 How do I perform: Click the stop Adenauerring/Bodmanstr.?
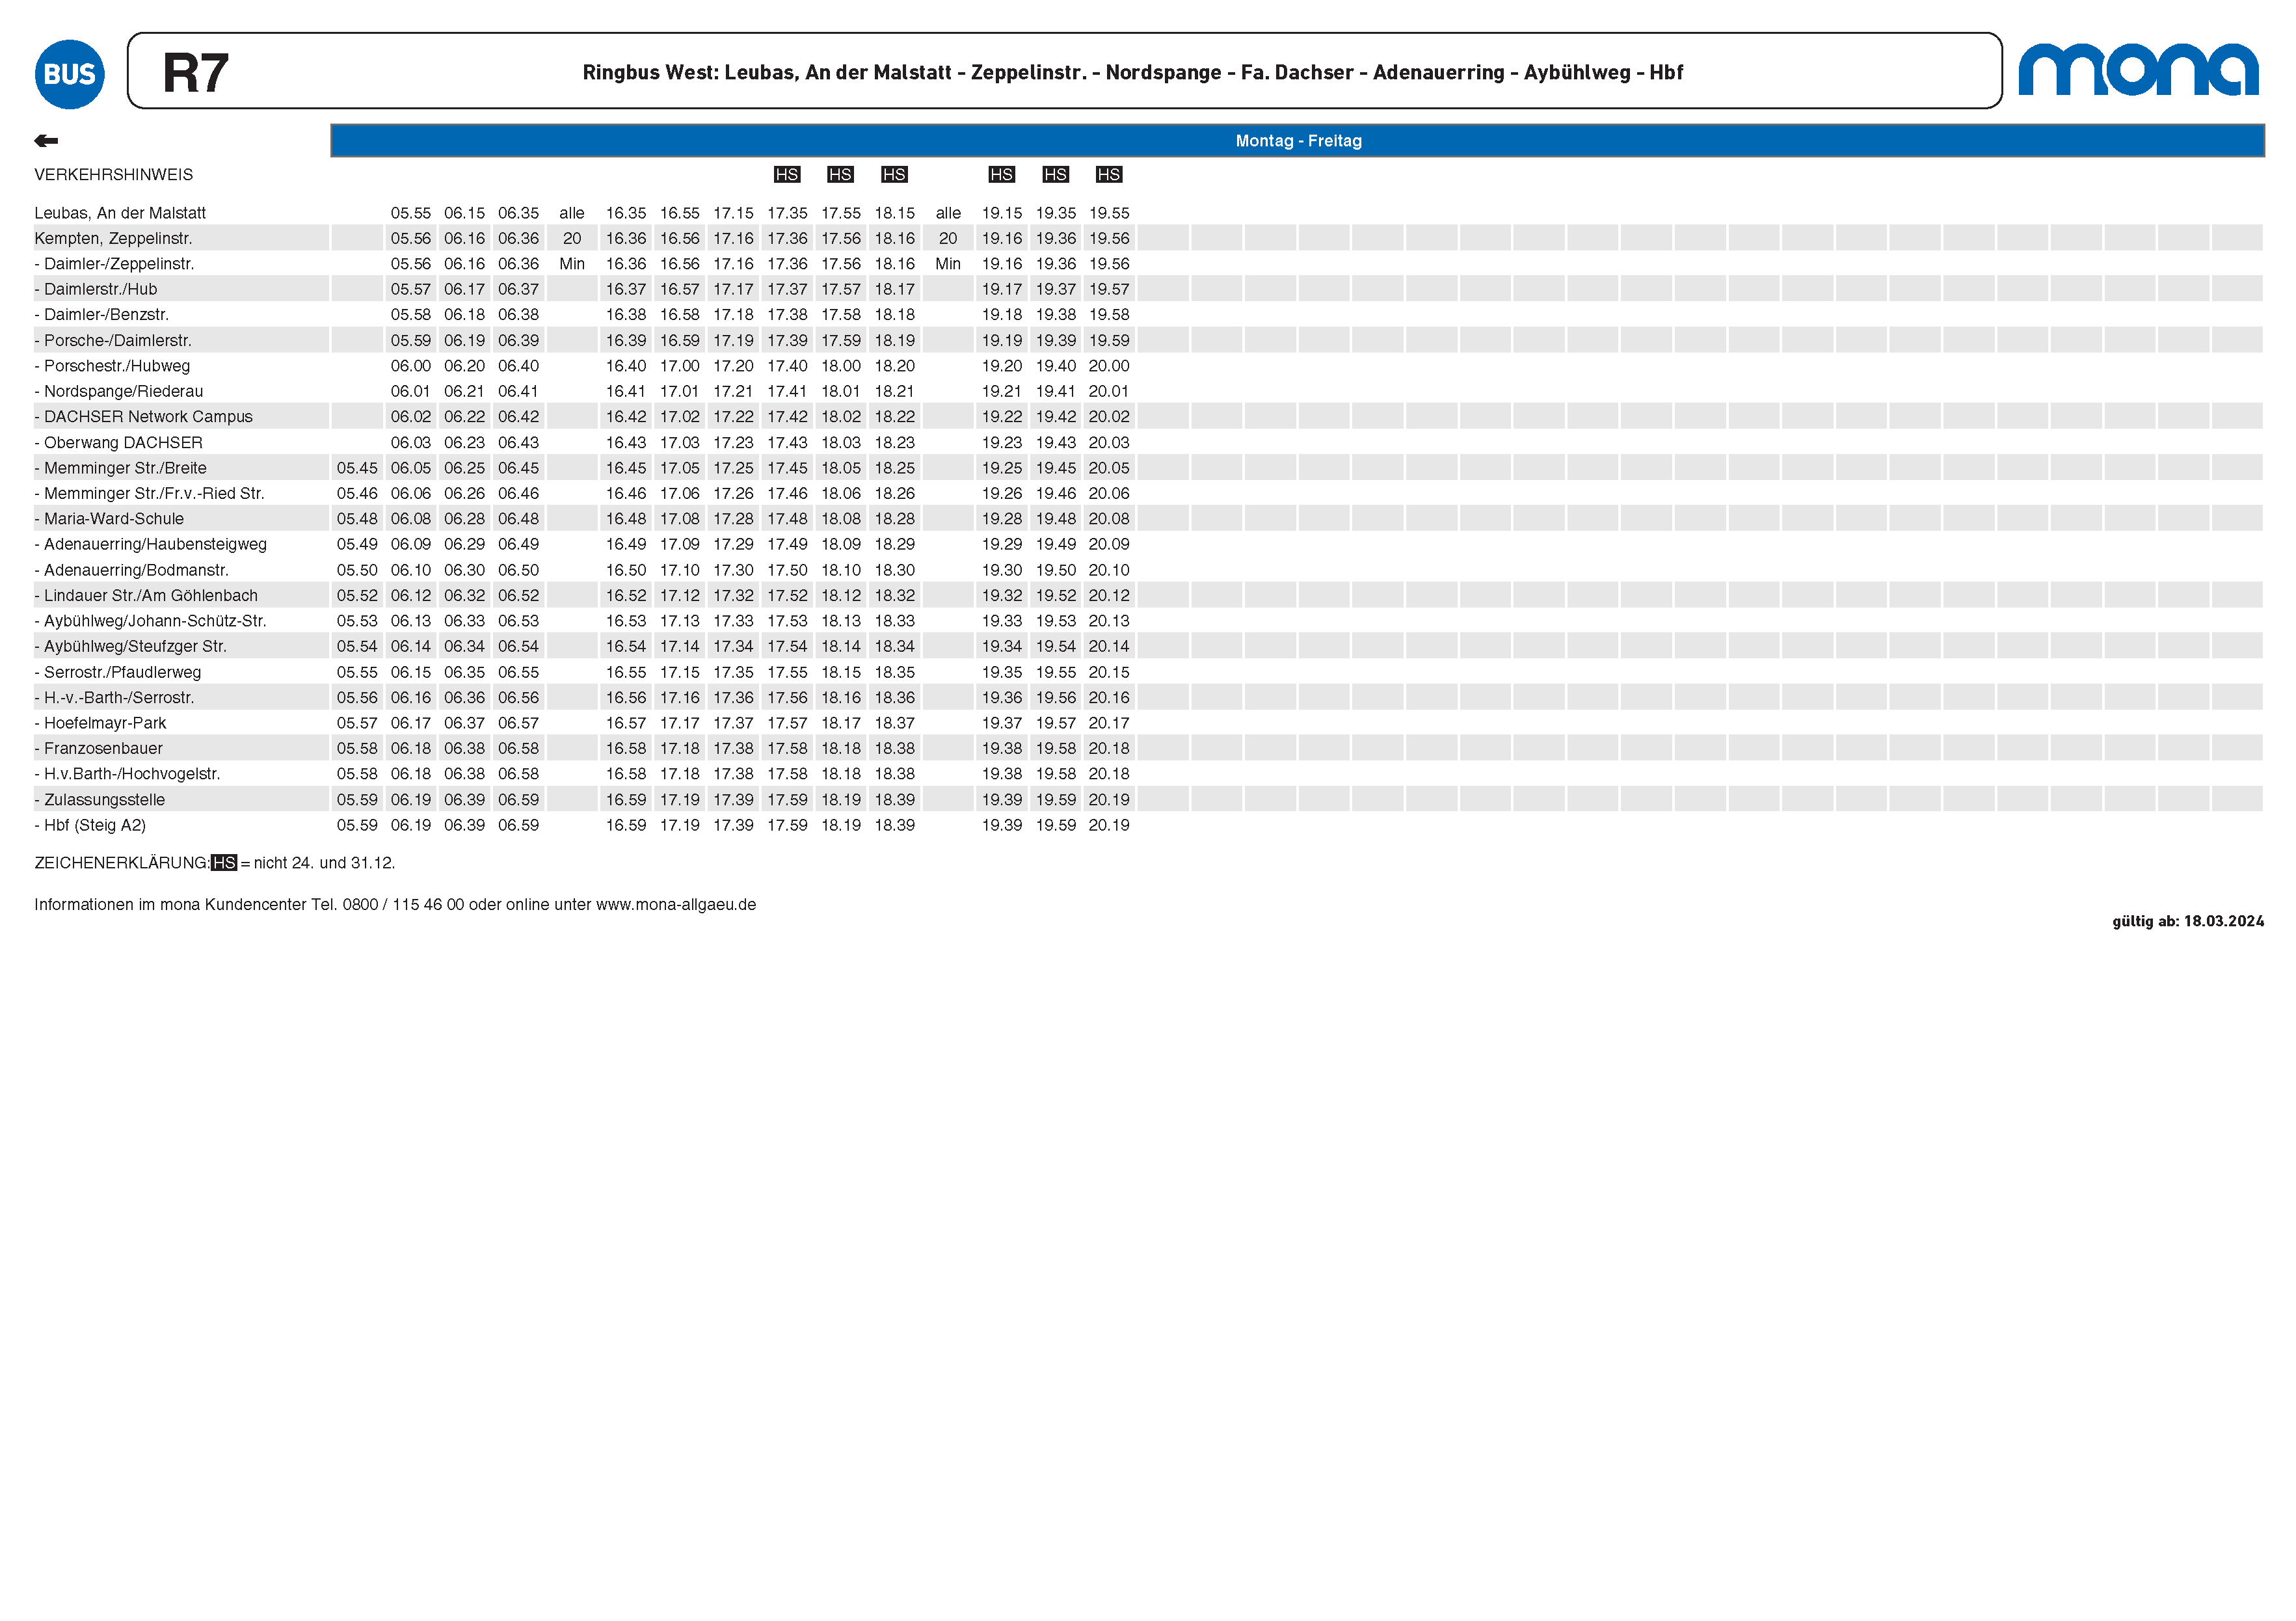point(131,570)
